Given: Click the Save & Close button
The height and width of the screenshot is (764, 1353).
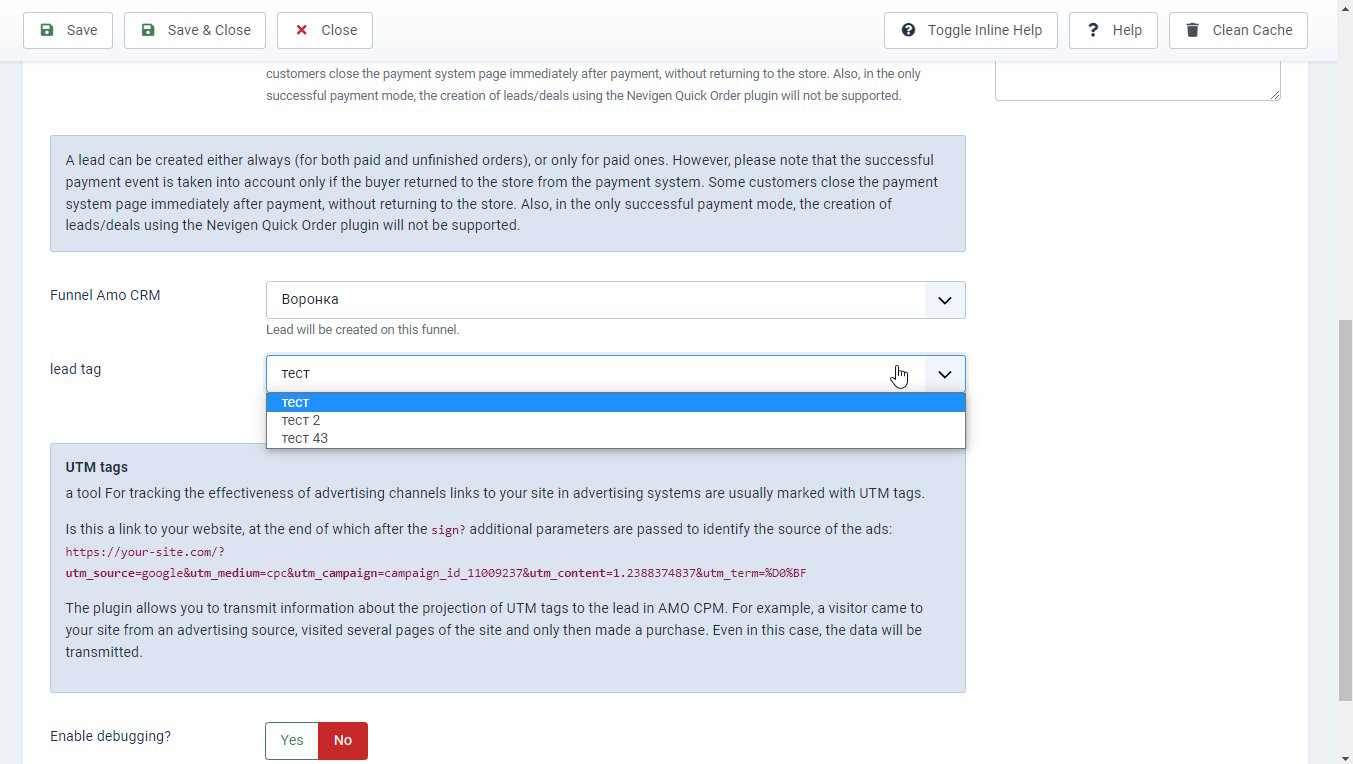Looking at the screenshot, I should [x=195, y=30].
